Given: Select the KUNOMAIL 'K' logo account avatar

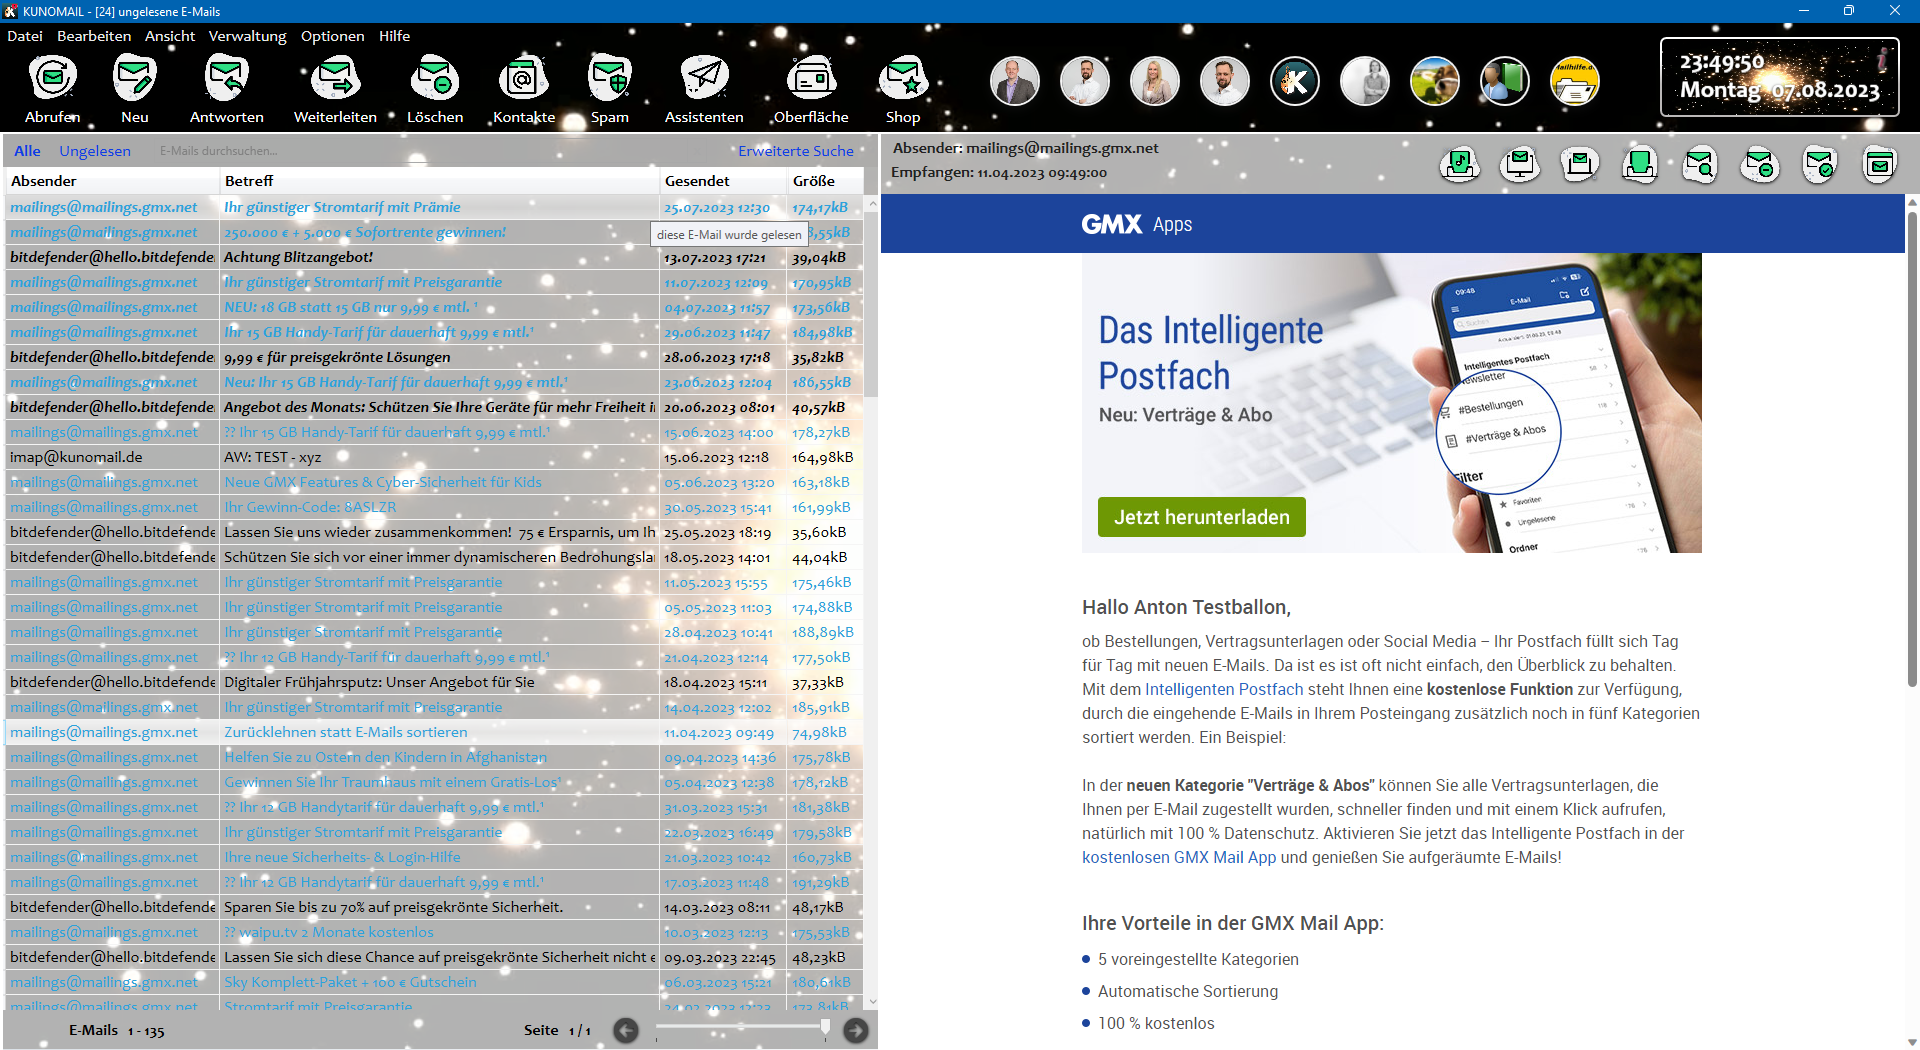Looking at the screenshot, I should tap(1295, 82).
